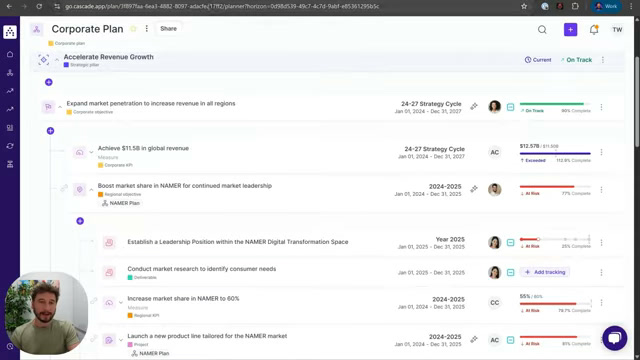Click progress bar of Achieve $11.5B measure
640x360 pixels.
tap(555, 153)
